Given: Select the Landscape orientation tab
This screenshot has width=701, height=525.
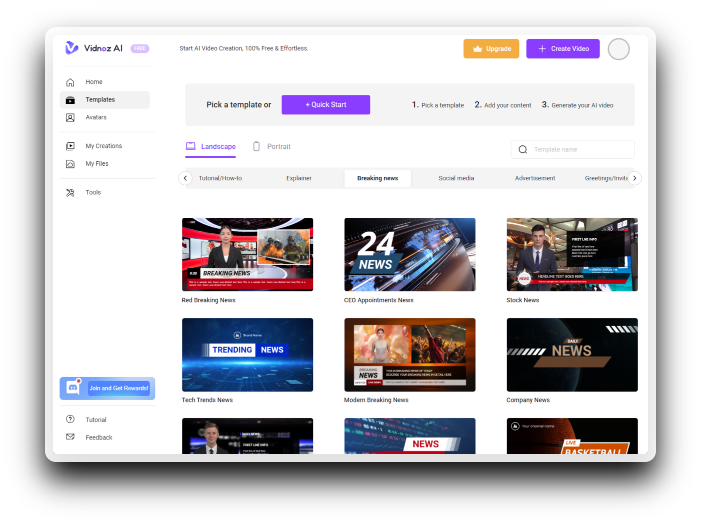Looking at the screenshot, I should tap(211, 147).
